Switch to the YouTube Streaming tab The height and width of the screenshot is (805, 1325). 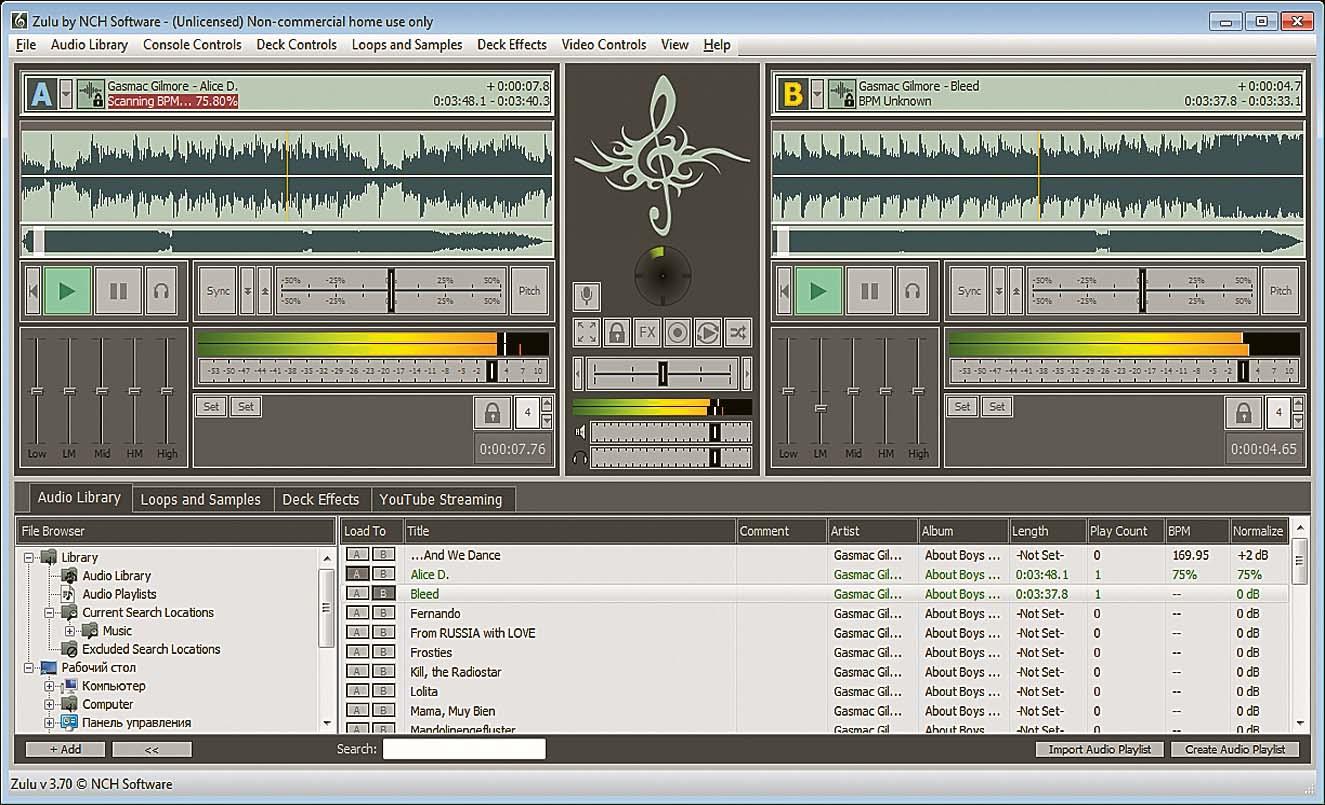point(440,499)
